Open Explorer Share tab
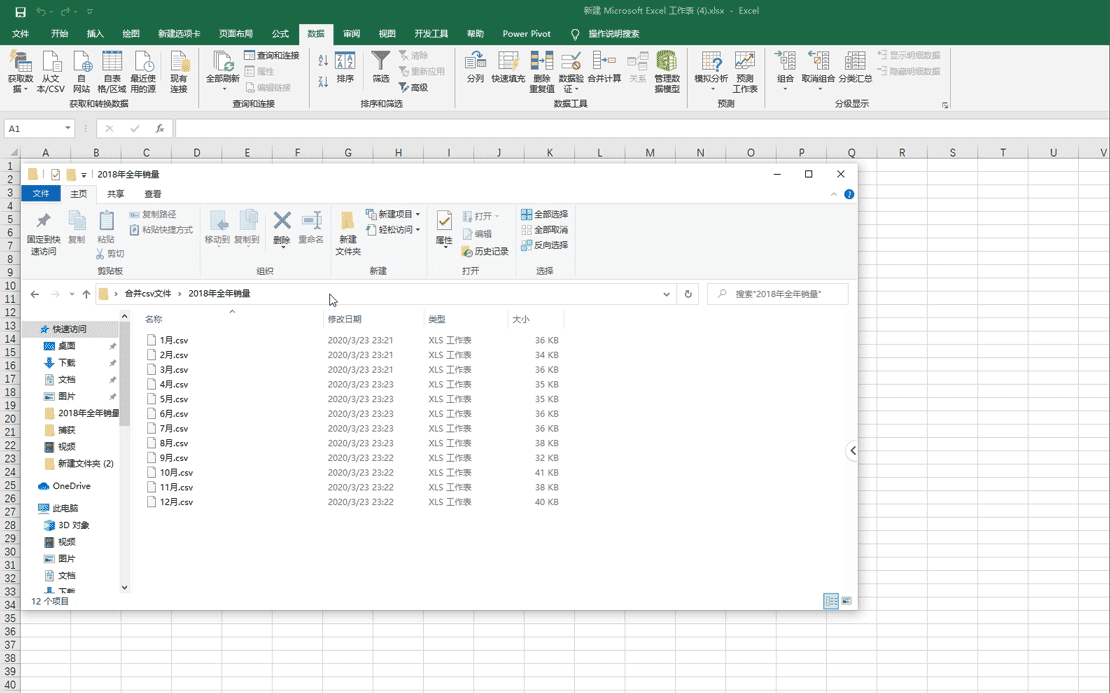 (115, 194)
